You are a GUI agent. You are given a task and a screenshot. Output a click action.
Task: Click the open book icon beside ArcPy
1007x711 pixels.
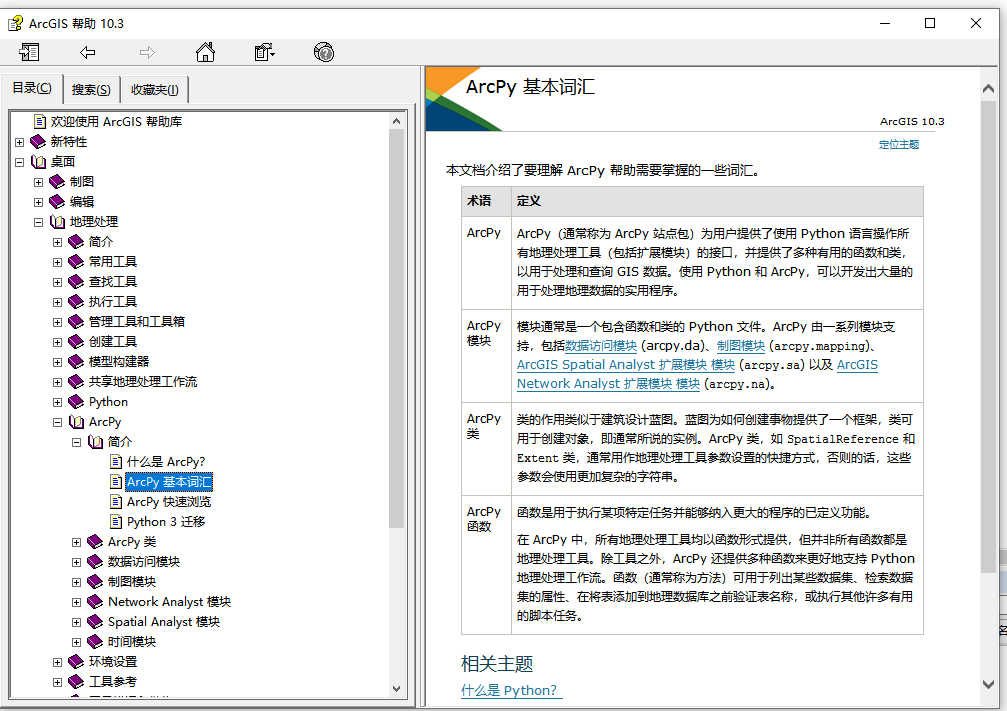pos(76,422)
